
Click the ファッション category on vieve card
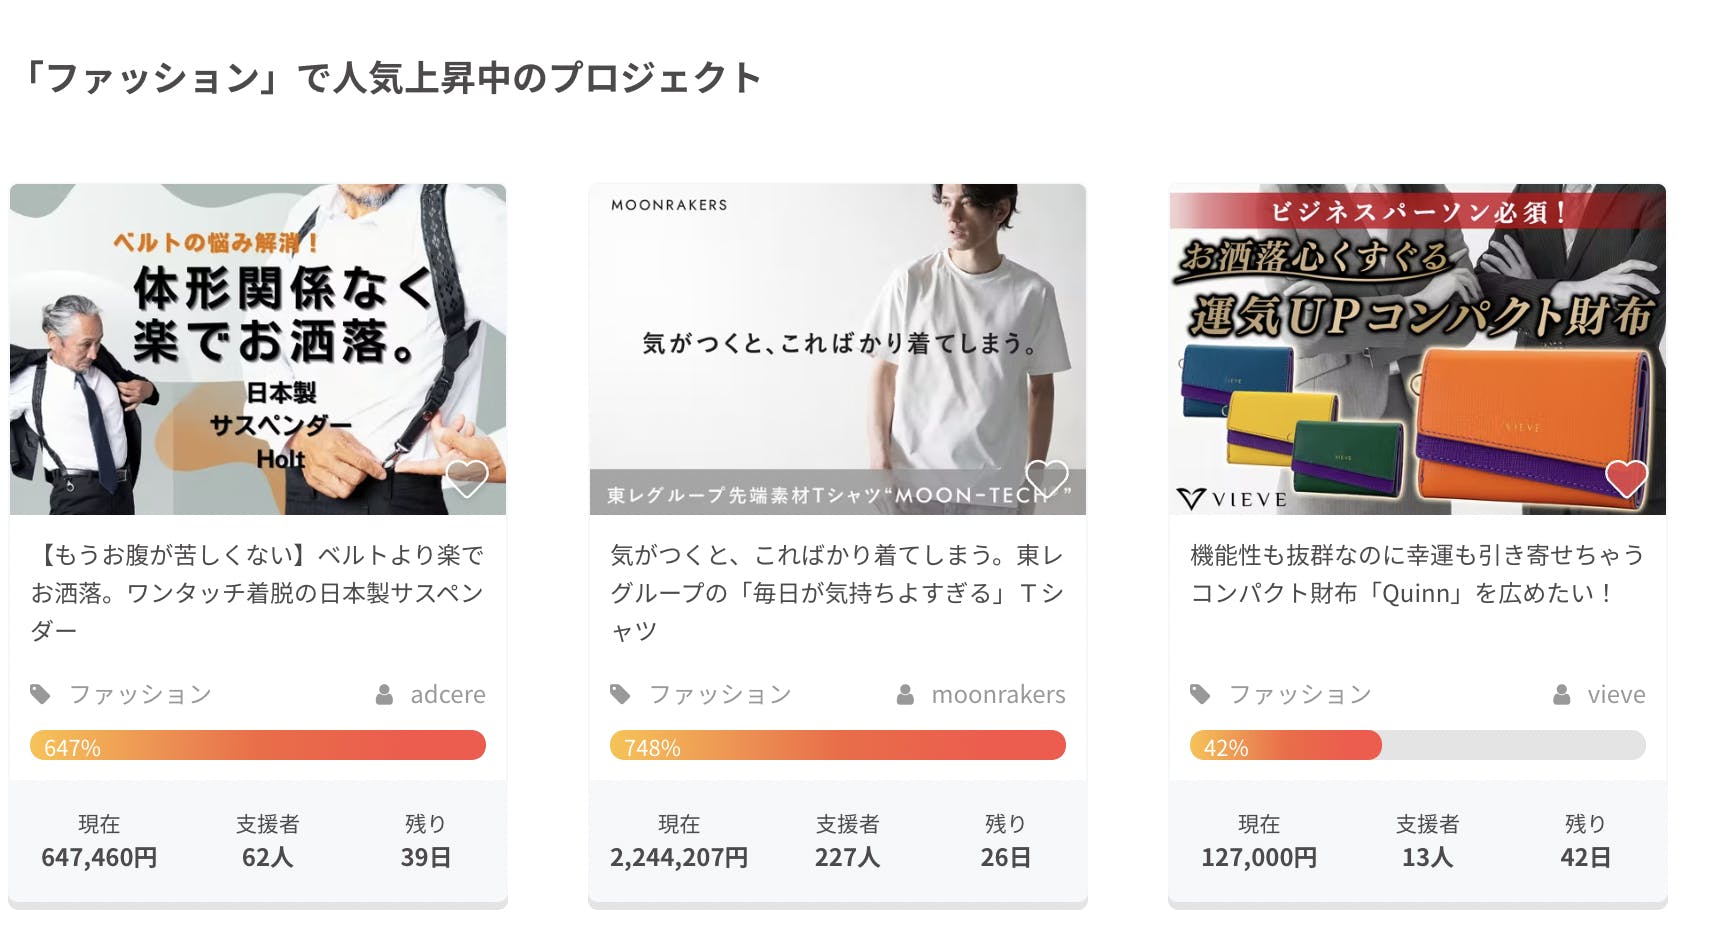(x=1300, y=694)
